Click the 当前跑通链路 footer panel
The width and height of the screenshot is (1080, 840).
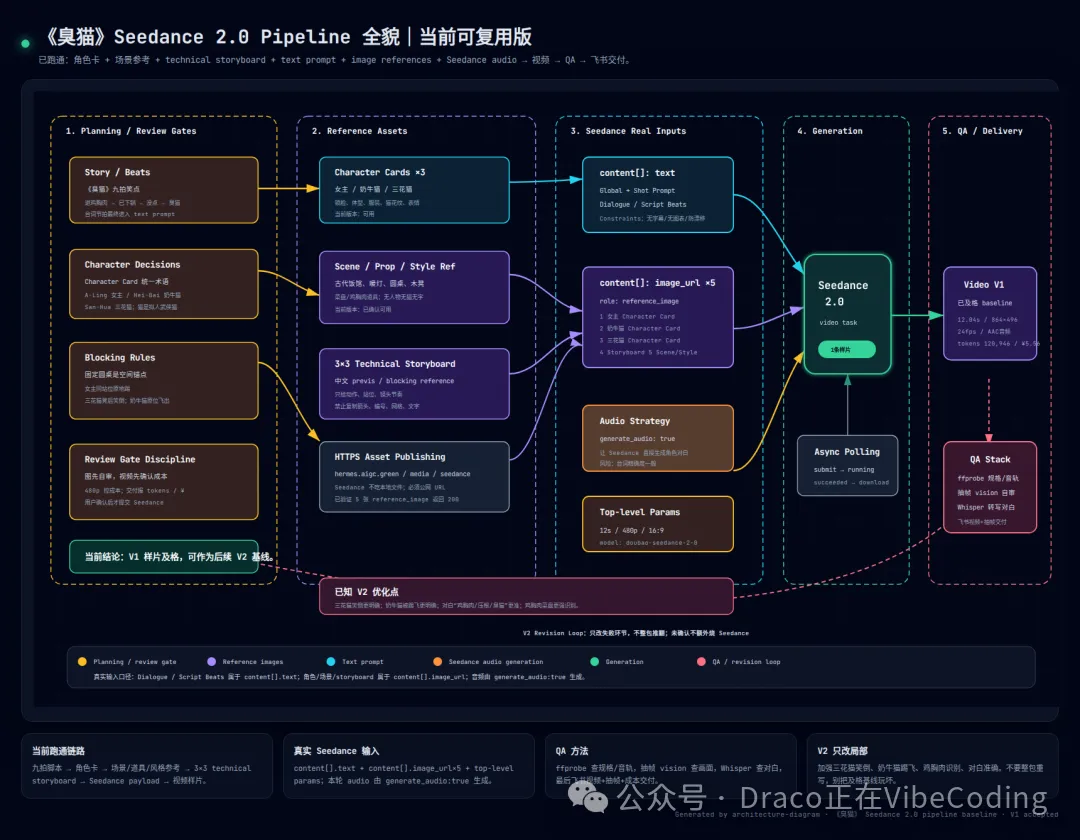(147, 766)
